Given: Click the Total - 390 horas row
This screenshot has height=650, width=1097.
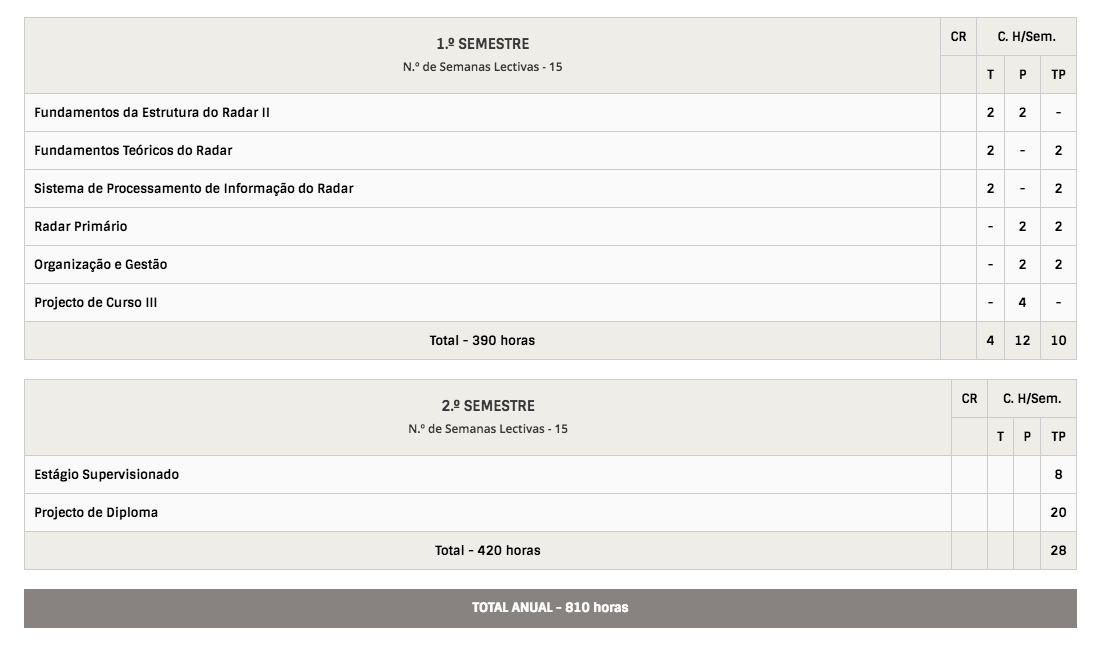Looking at the screenshot, I should 482,341.
